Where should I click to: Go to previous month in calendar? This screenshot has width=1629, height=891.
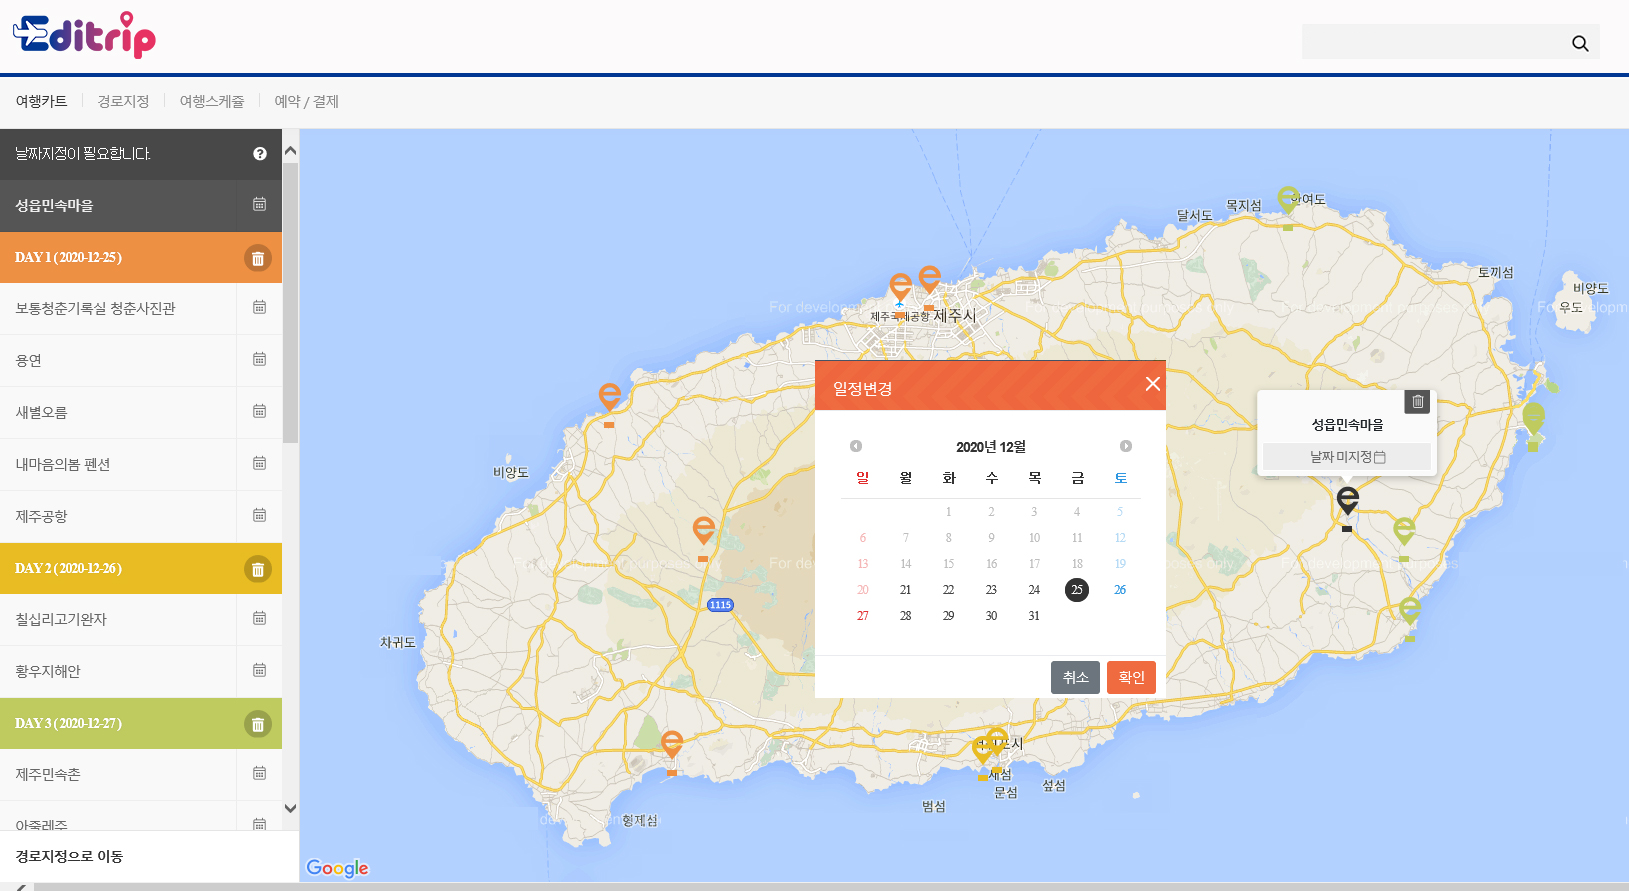pos(856,446)
